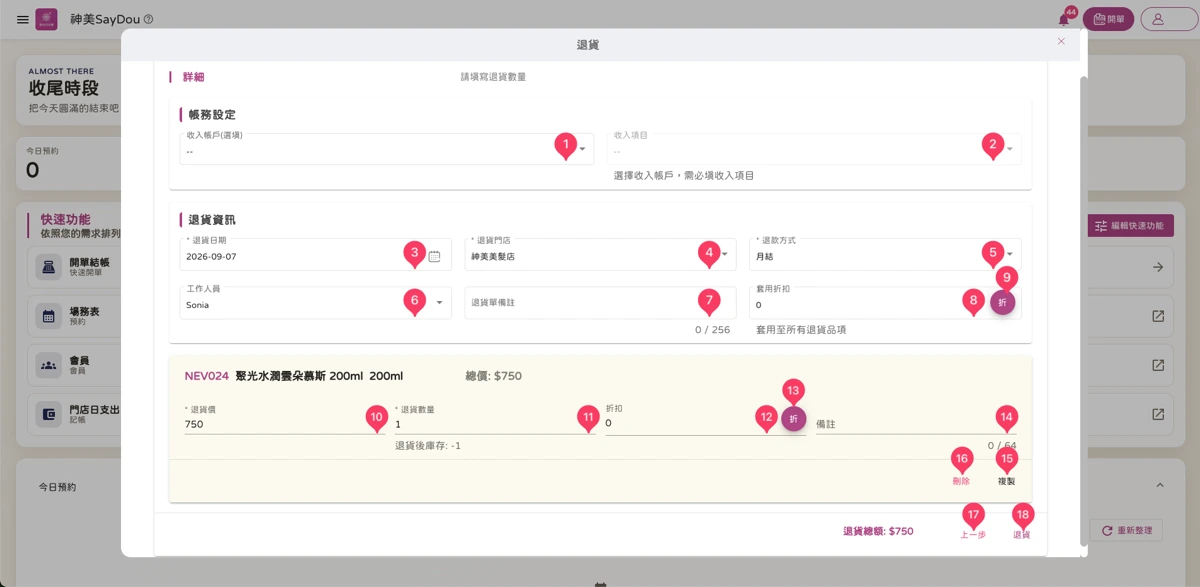The image size is (1200, 587).
Task: Click the 折 button in the NEV024 item row
Action: [793, 419]
